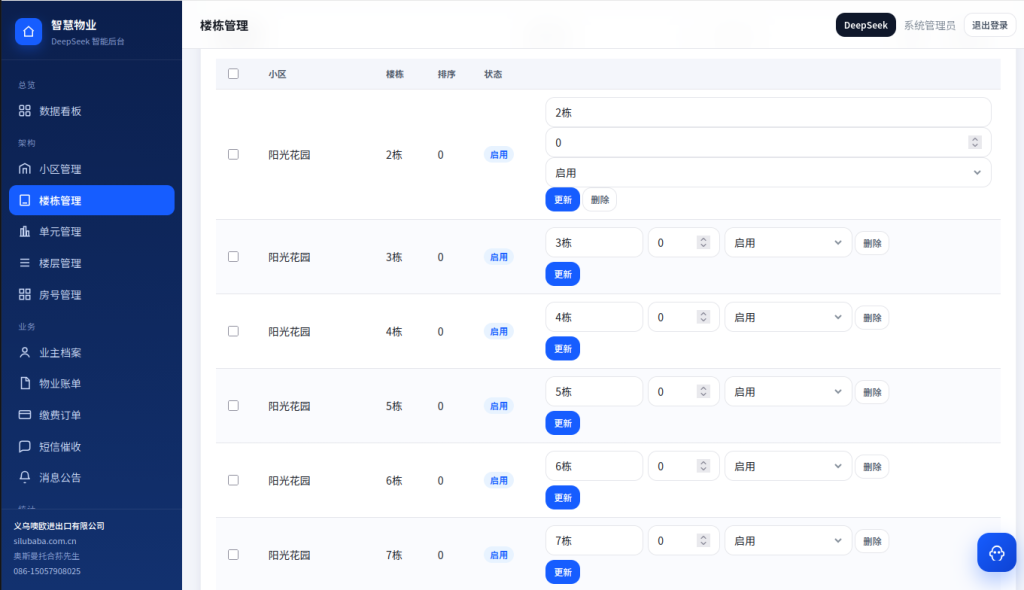Check the 阳光花园 3栋 row checkbox

point(233,257)
